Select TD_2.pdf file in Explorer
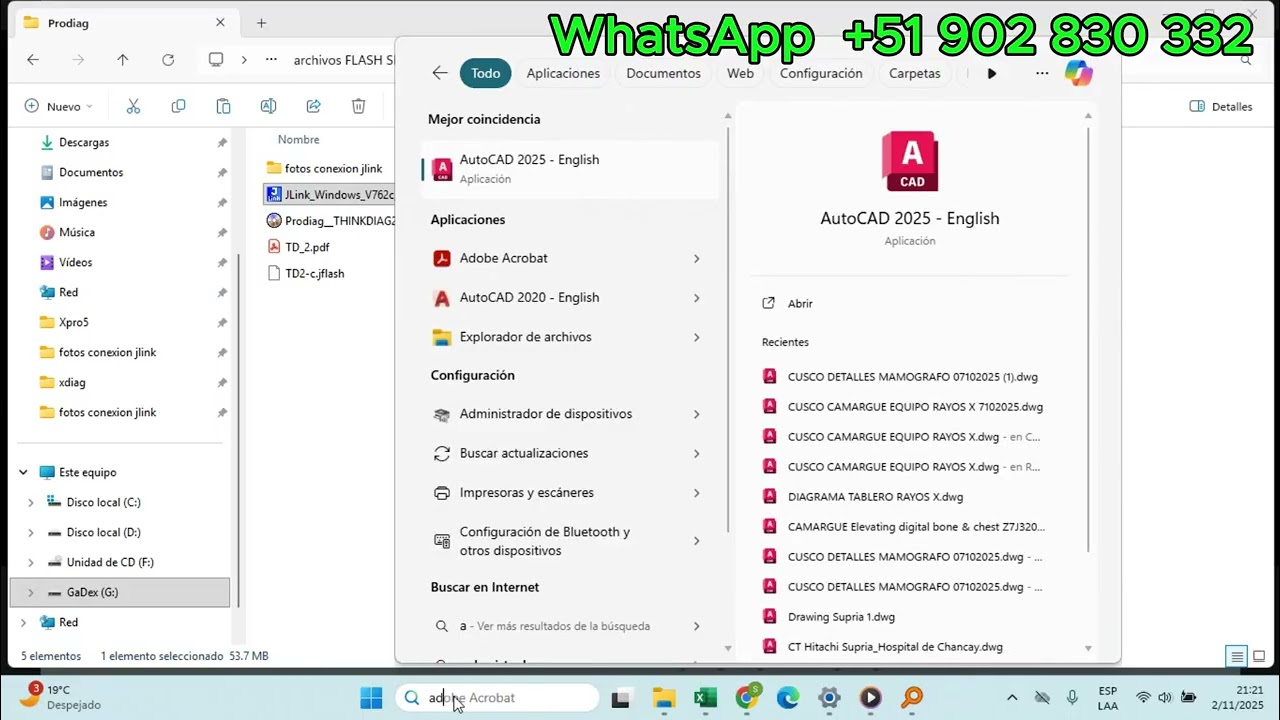The height and width of the screenshot is (720, 1280). (307, 247)
